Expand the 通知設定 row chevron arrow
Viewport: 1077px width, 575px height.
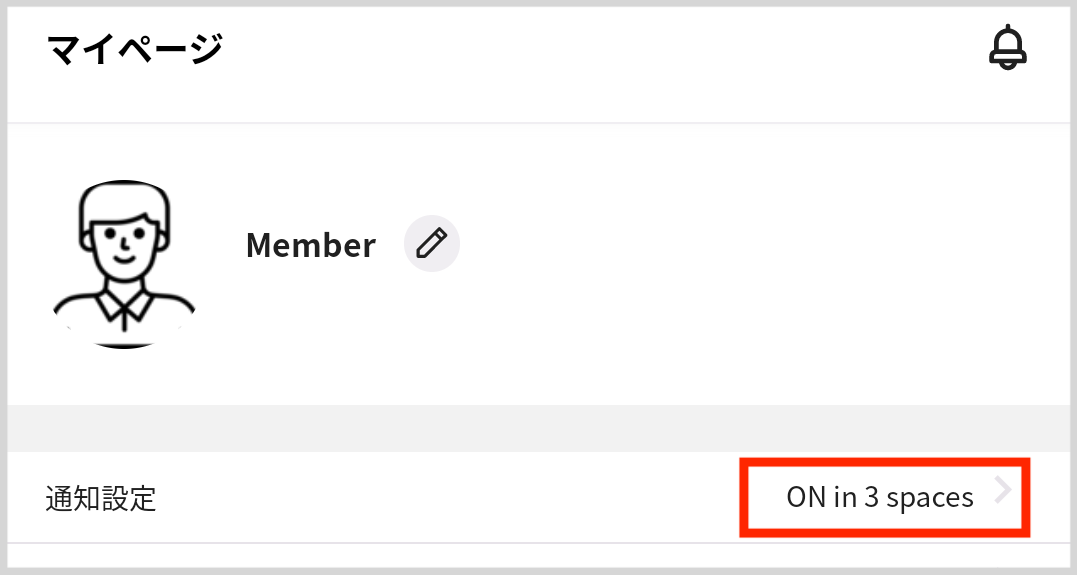point(1004,490)
